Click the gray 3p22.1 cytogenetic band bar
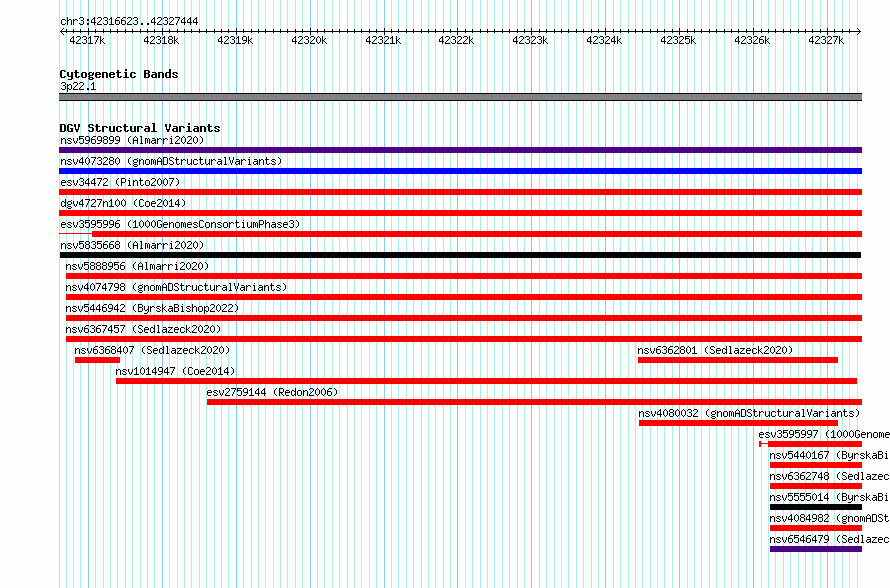Image resolution: width=890 pixels, height=588 pixels. coord(460,97)
